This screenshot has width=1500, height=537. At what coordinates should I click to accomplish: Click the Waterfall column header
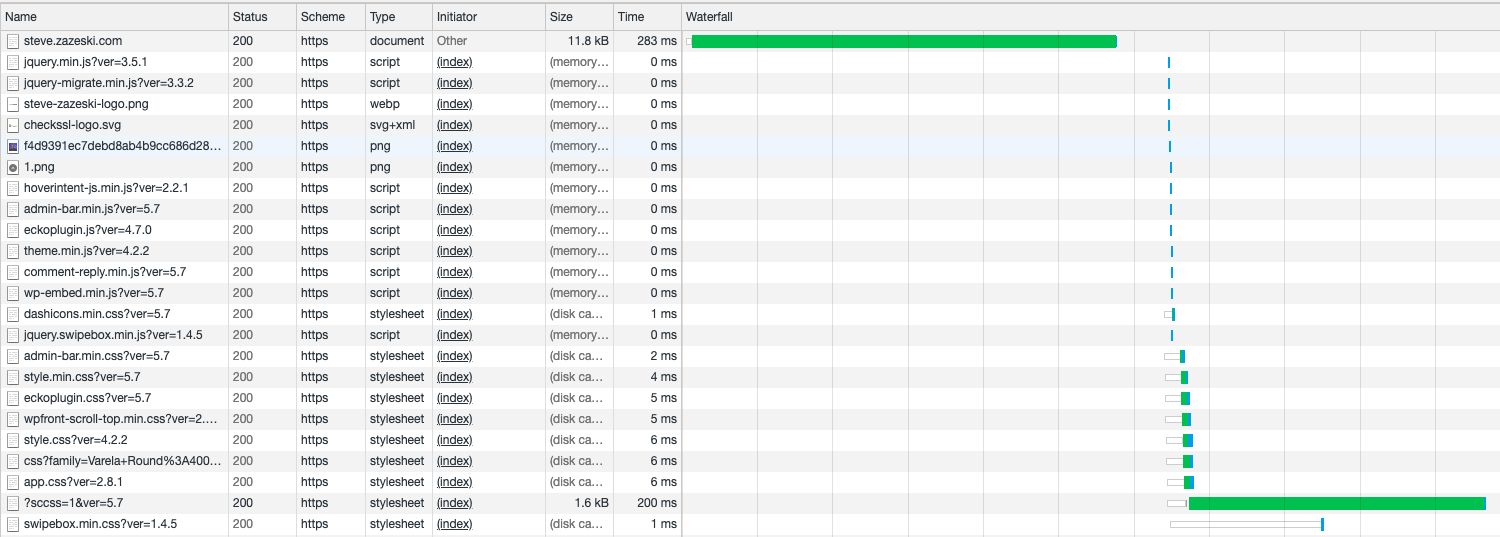pos(709,17)
